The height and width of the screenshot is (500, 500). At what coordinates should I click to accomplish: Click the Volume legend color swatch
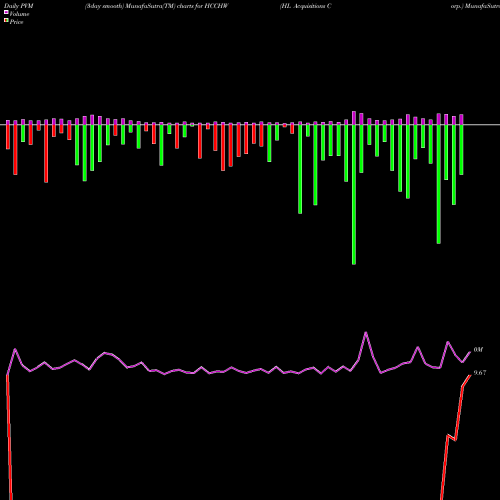(6, 12)
